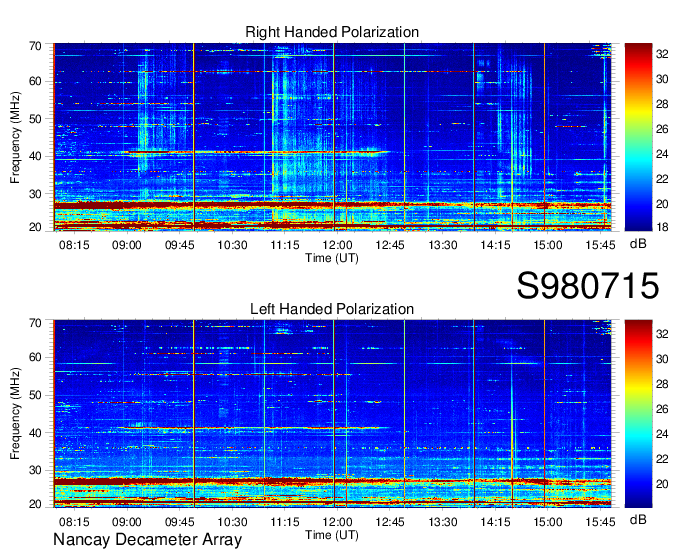This screenshot has width=680, height=552.
Task: Click 09:00 tick on left-handed plot
Action: (x=127, y=522)
